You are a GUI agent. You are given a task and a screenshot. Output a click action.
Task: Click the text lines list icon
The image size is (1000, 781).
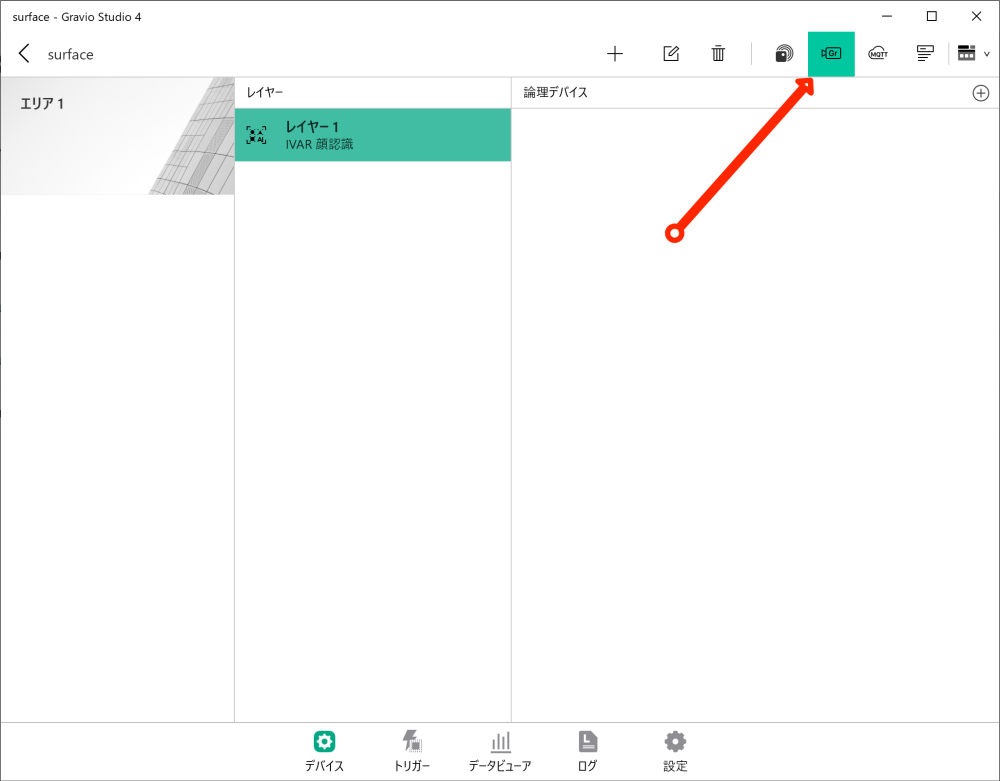click(x=925, y=54)
